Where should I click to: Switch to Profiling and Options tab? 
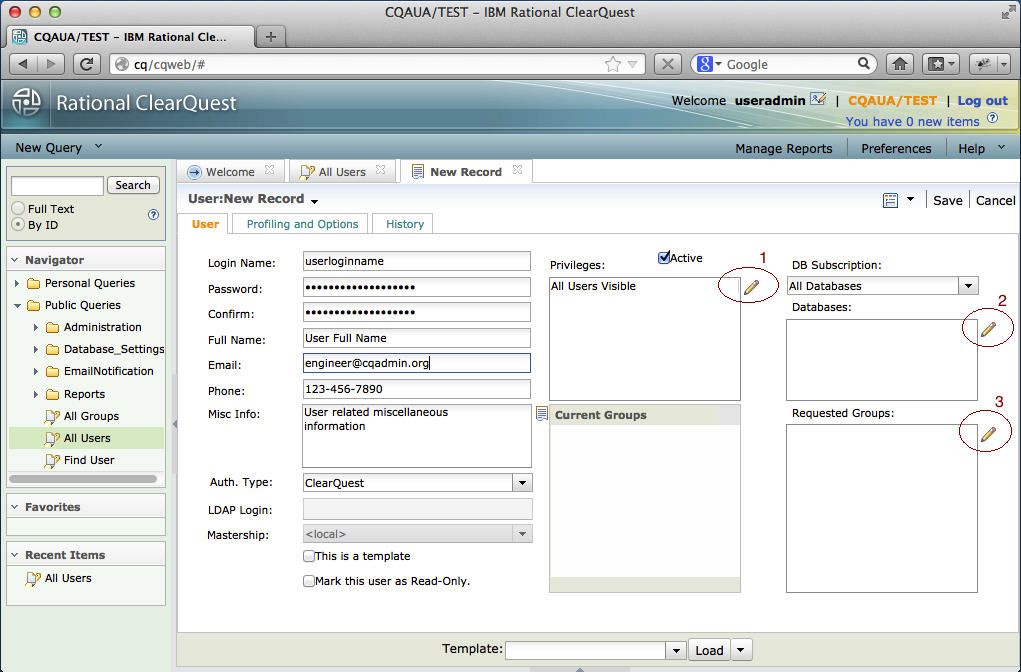(x=302, y=224)
